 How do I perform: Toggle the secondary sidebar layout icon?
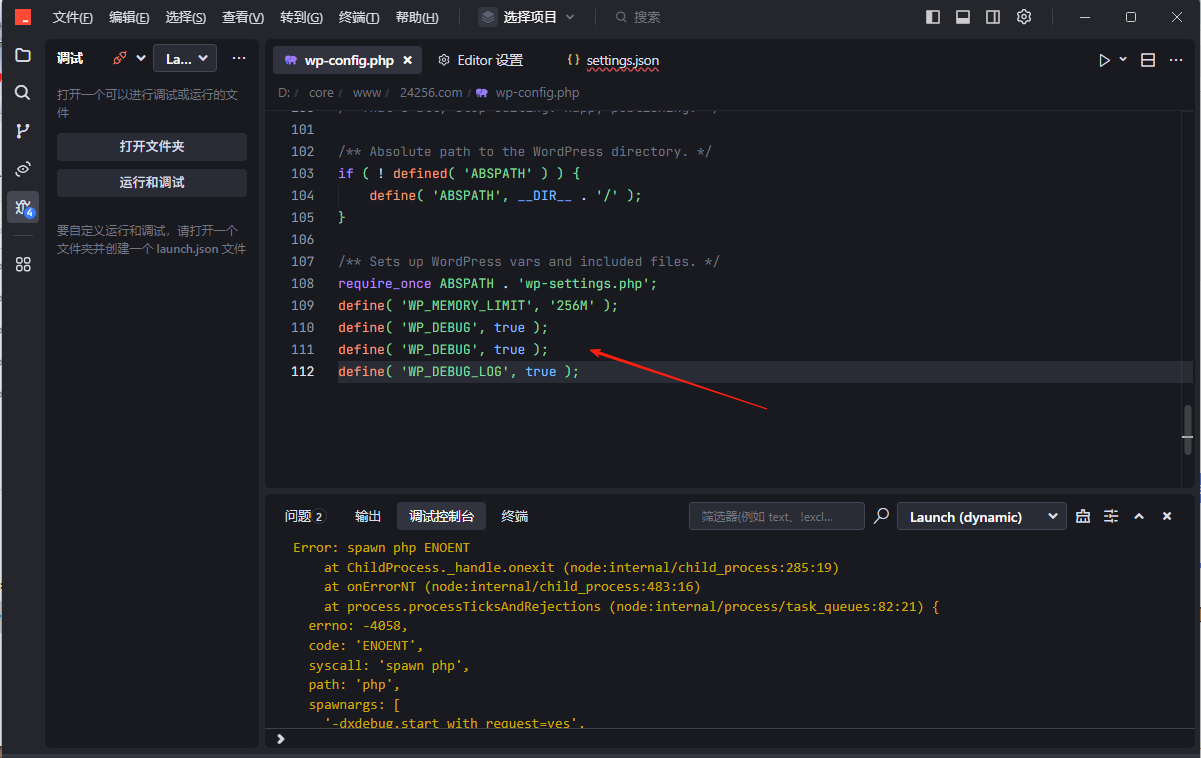(x=993, y=17)
